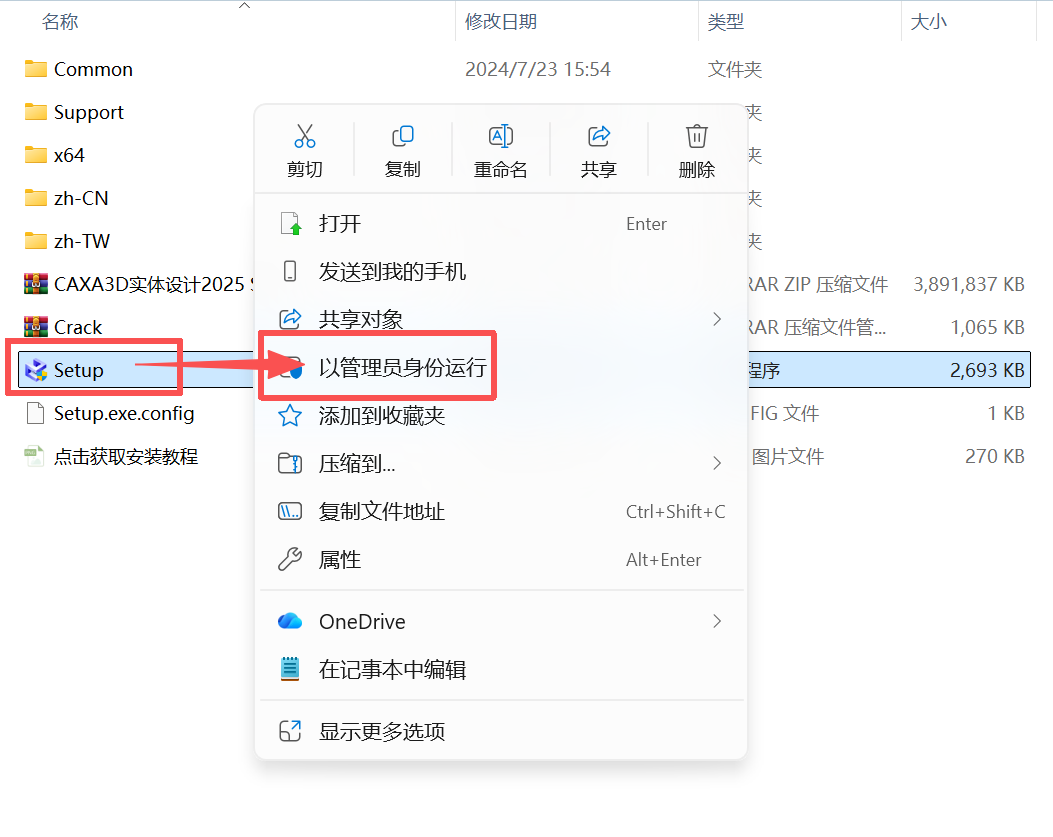1053x837 pixels.
Task: Click the 1,065 KB size cell
Action: (x=987, y=327)
